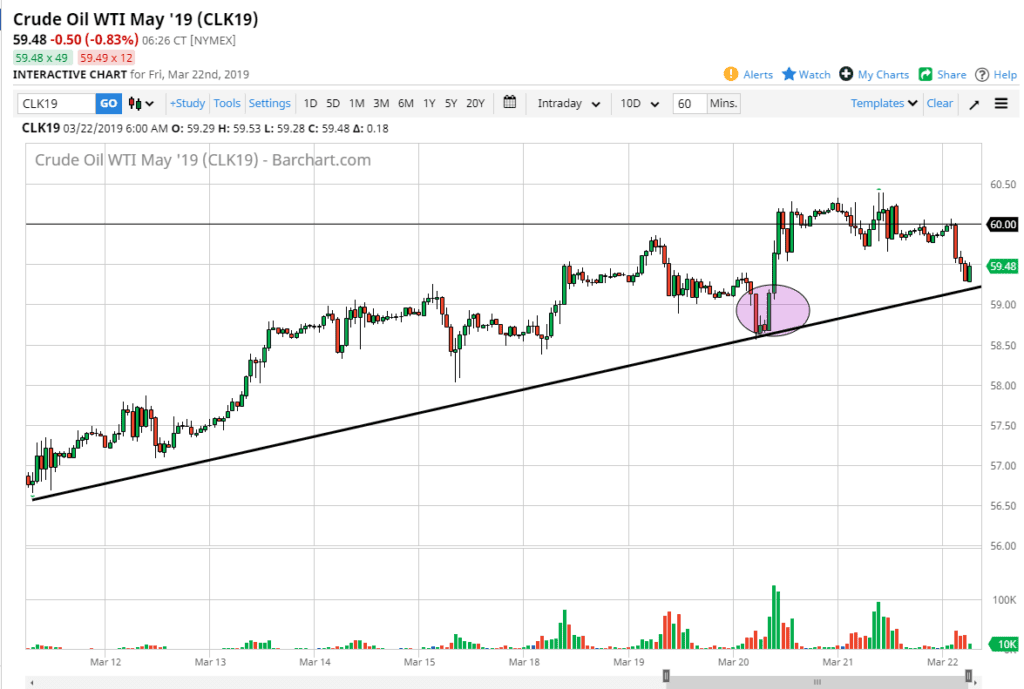Add symbol to Watch list star
The width and height of the screenshot is (1024, 689).
coord(789,75)
